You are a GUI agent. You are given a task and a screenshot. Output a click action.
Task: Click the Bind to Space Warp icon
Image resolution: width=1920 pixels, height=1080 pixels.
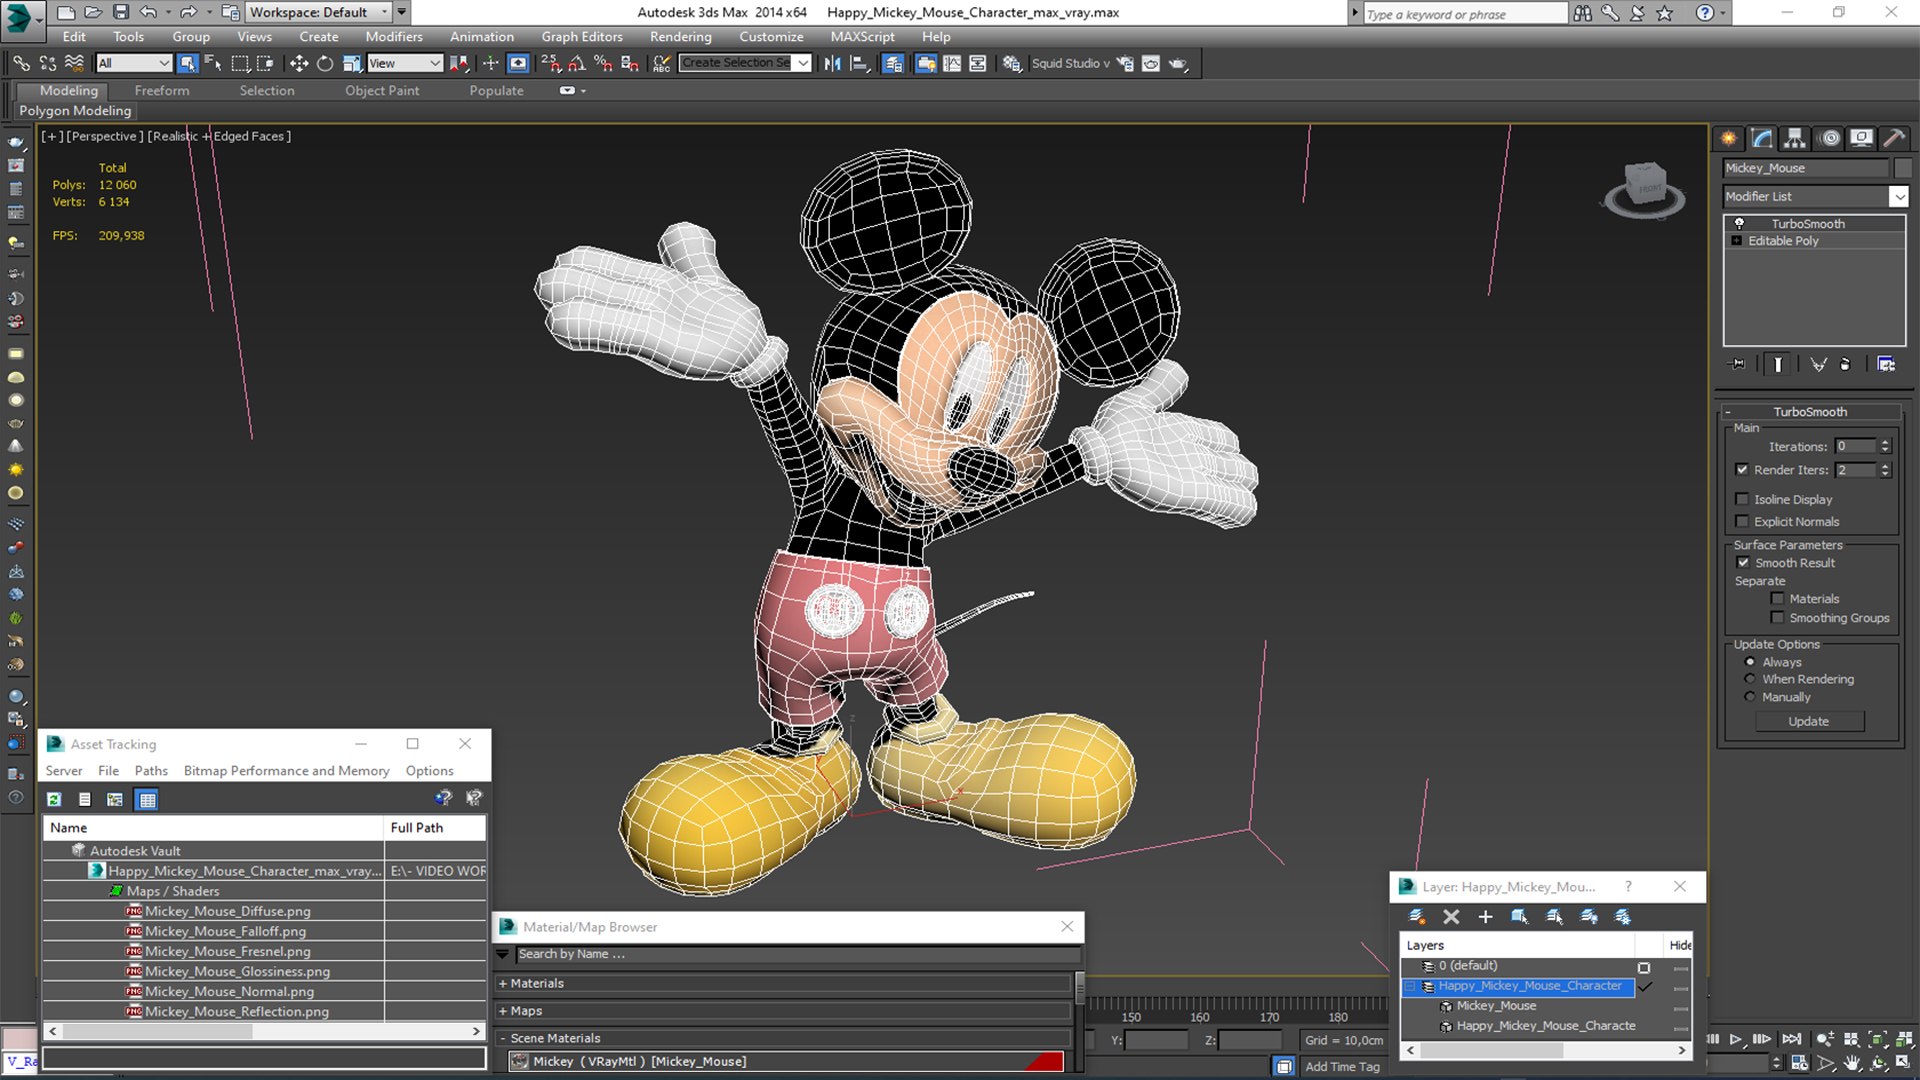(x=74, y=63)
